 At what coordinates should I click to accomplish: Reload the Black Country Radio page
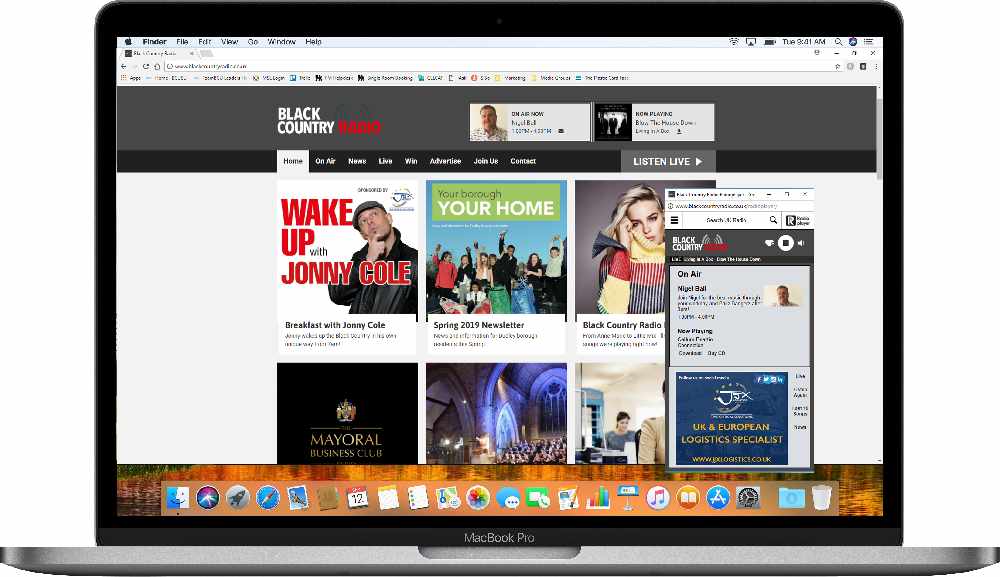pyautogui.click(x=146, y=66)
